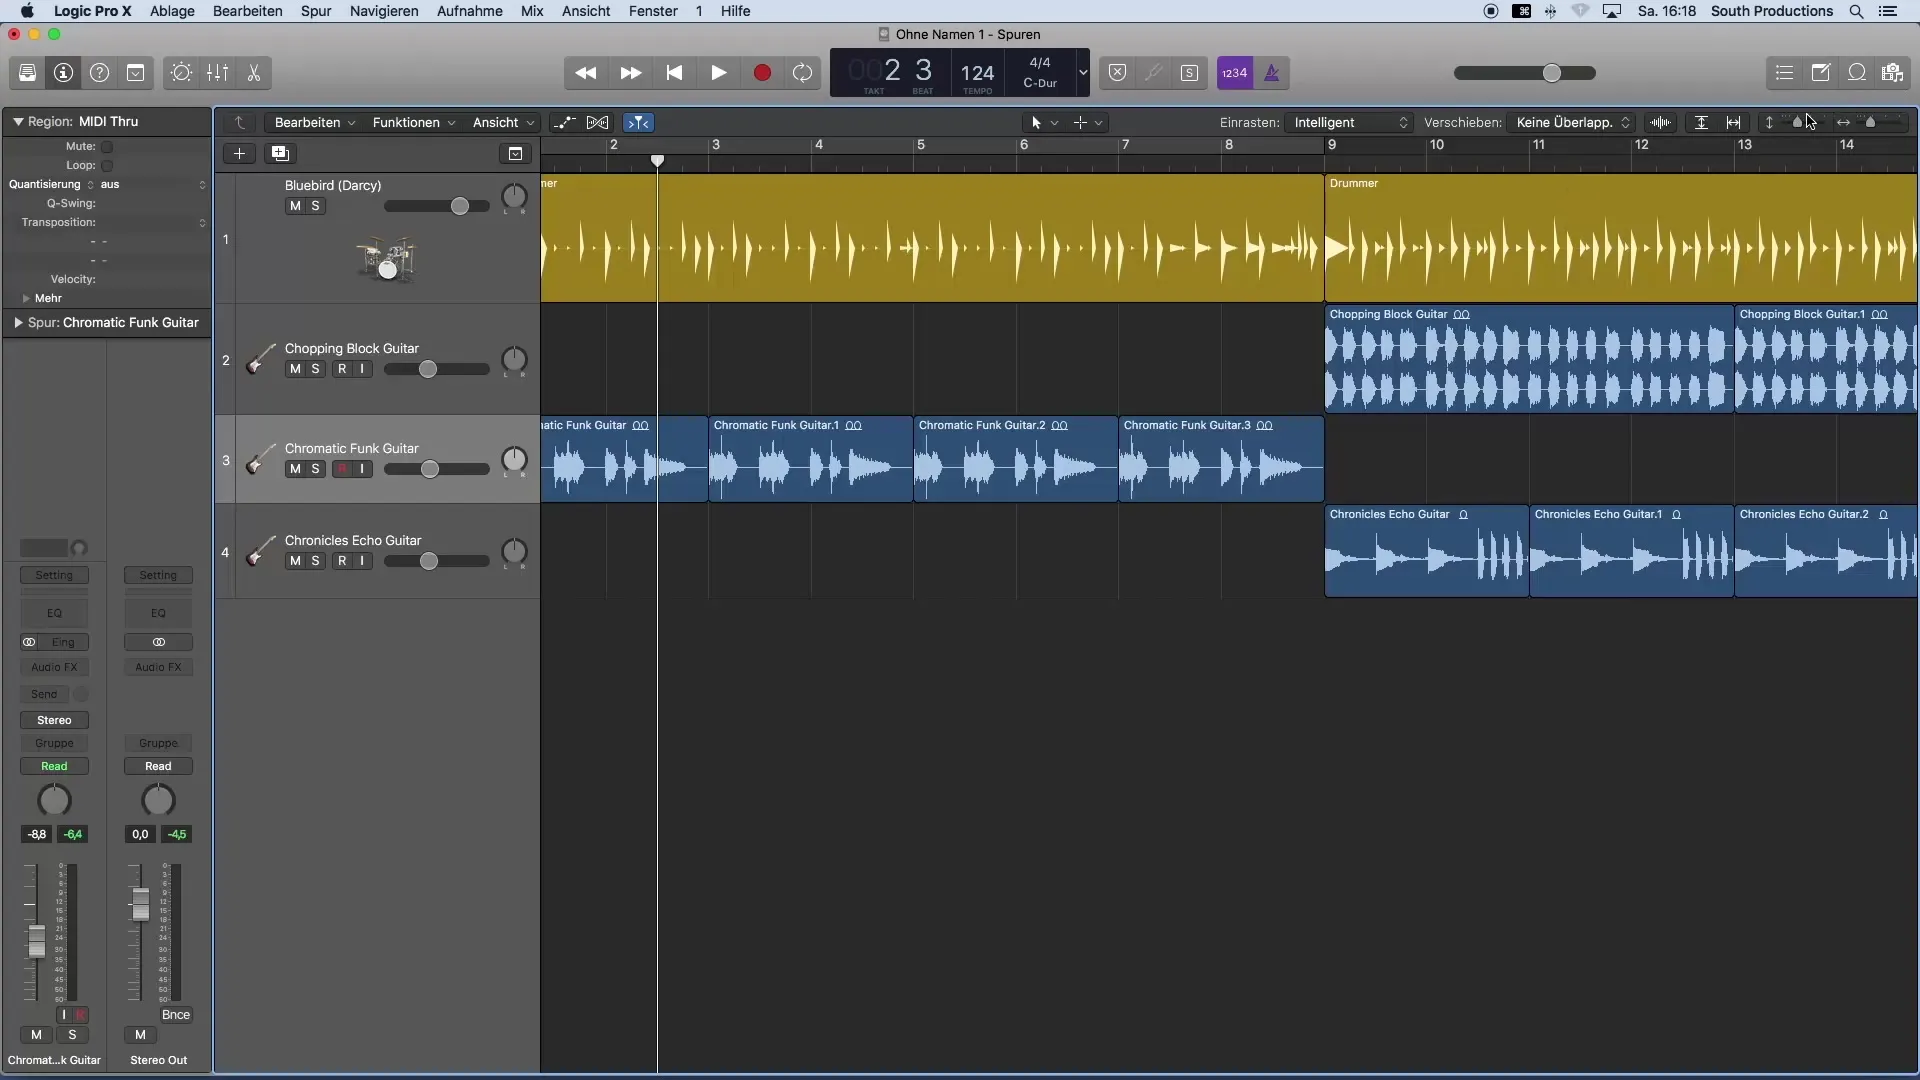Click the Rewind transport button
Screen dimensions: 1920x1080
pyautogui.click(x=586, y=73)
